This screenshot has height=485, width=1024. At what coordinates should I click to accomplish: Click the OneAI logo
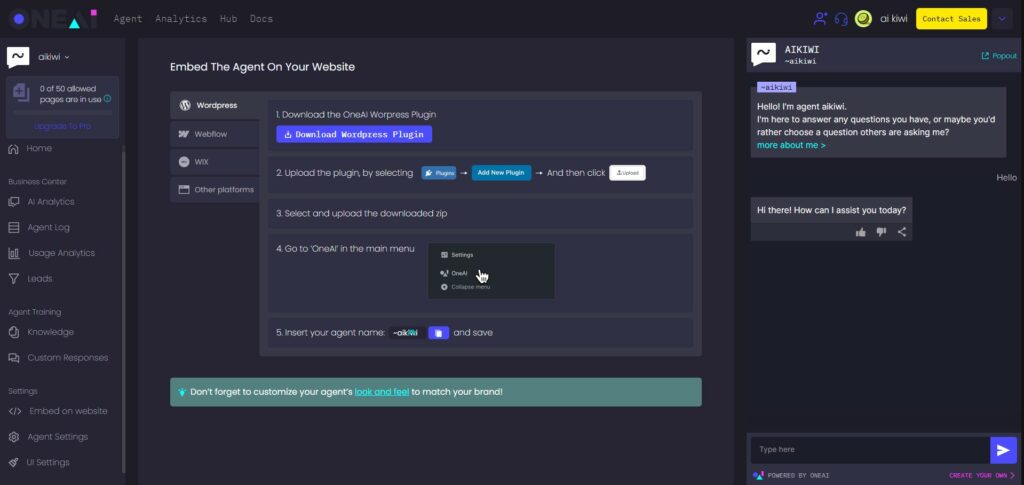[x=53, y=19]
